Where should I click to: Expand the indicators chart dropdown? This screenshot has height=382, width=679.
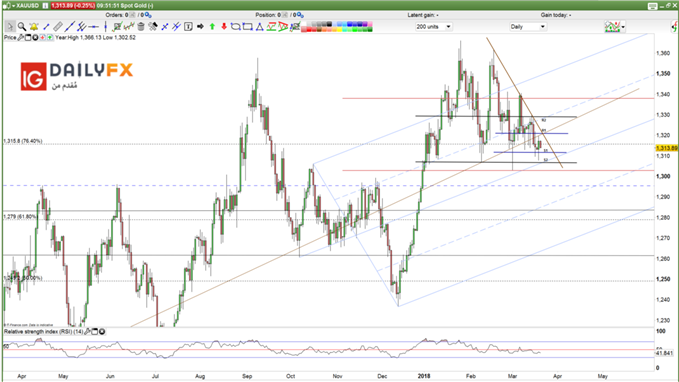pyautogui.click(x=623, y=27)
